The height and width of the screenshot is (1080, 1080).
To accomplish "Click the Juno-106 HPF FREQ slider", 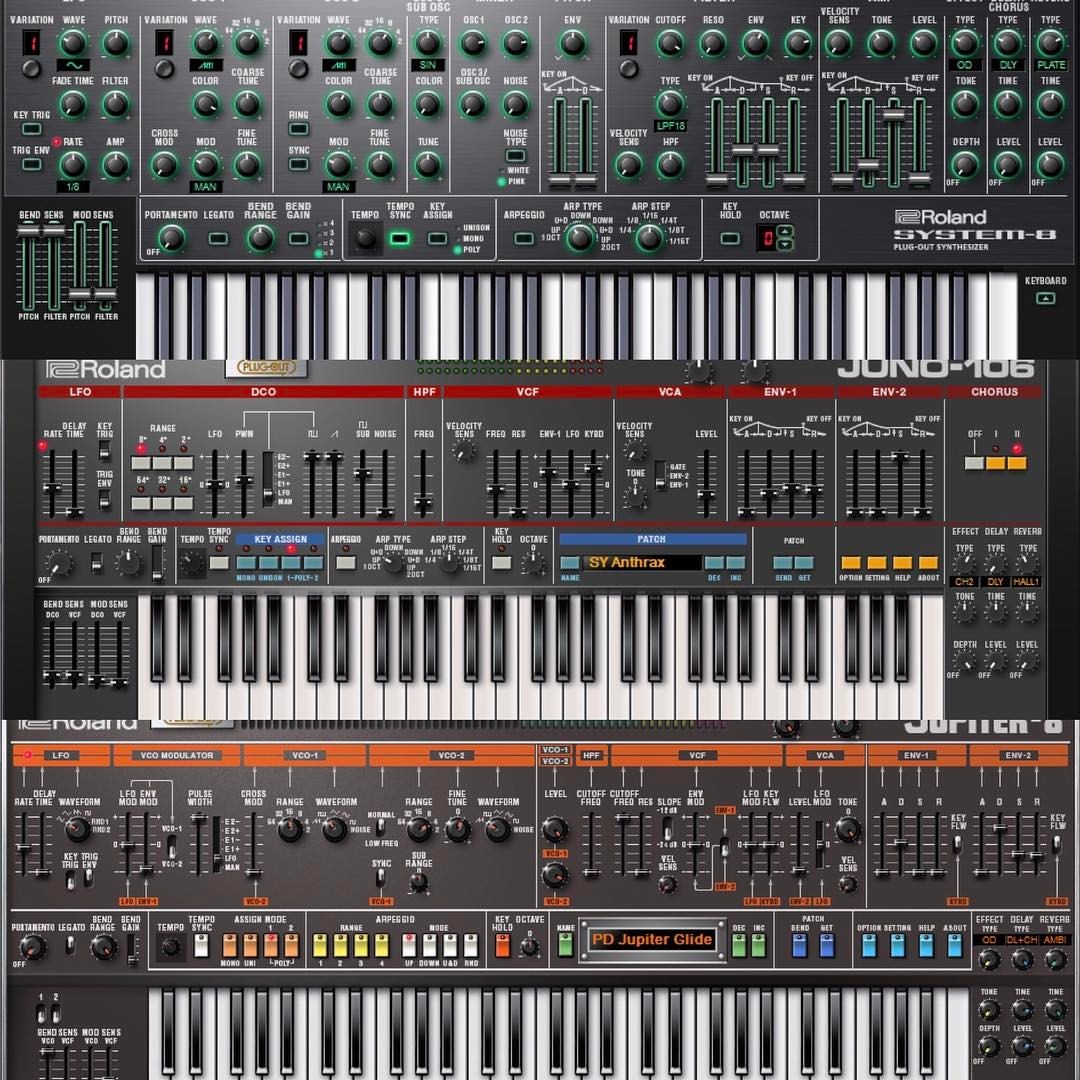I will coord(423,484).
